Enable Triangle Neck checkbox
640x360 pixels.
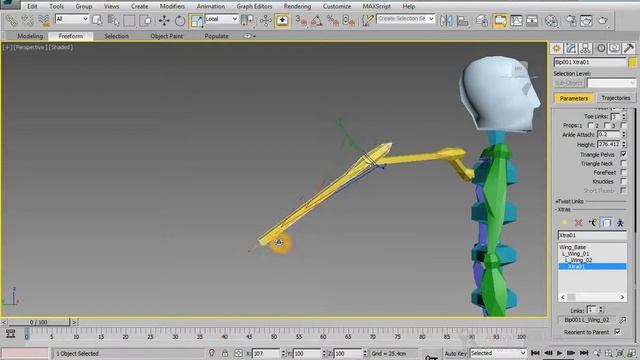tap(623, 163)
